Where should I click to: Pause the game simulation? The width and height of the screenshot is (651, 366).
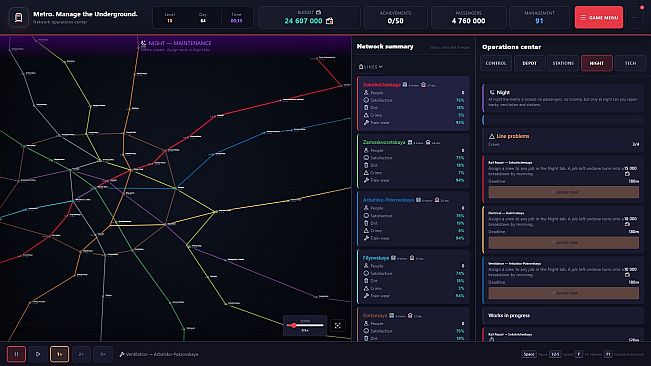pos(16,354)
